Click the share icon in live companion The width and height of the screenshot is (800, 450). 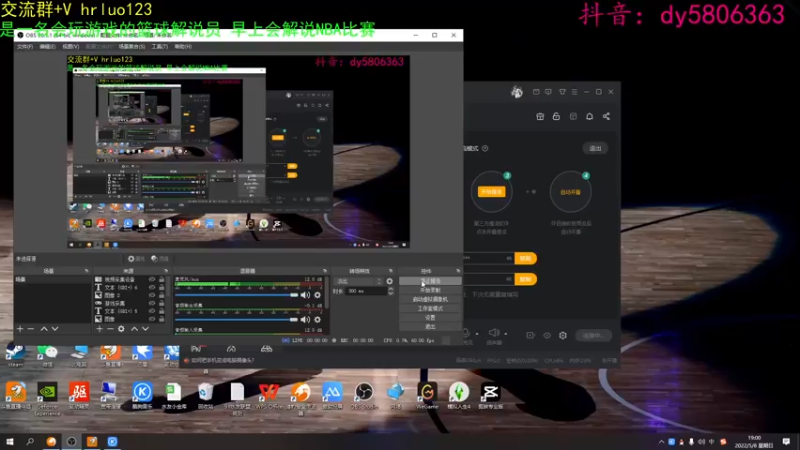(x=606, y=116)
